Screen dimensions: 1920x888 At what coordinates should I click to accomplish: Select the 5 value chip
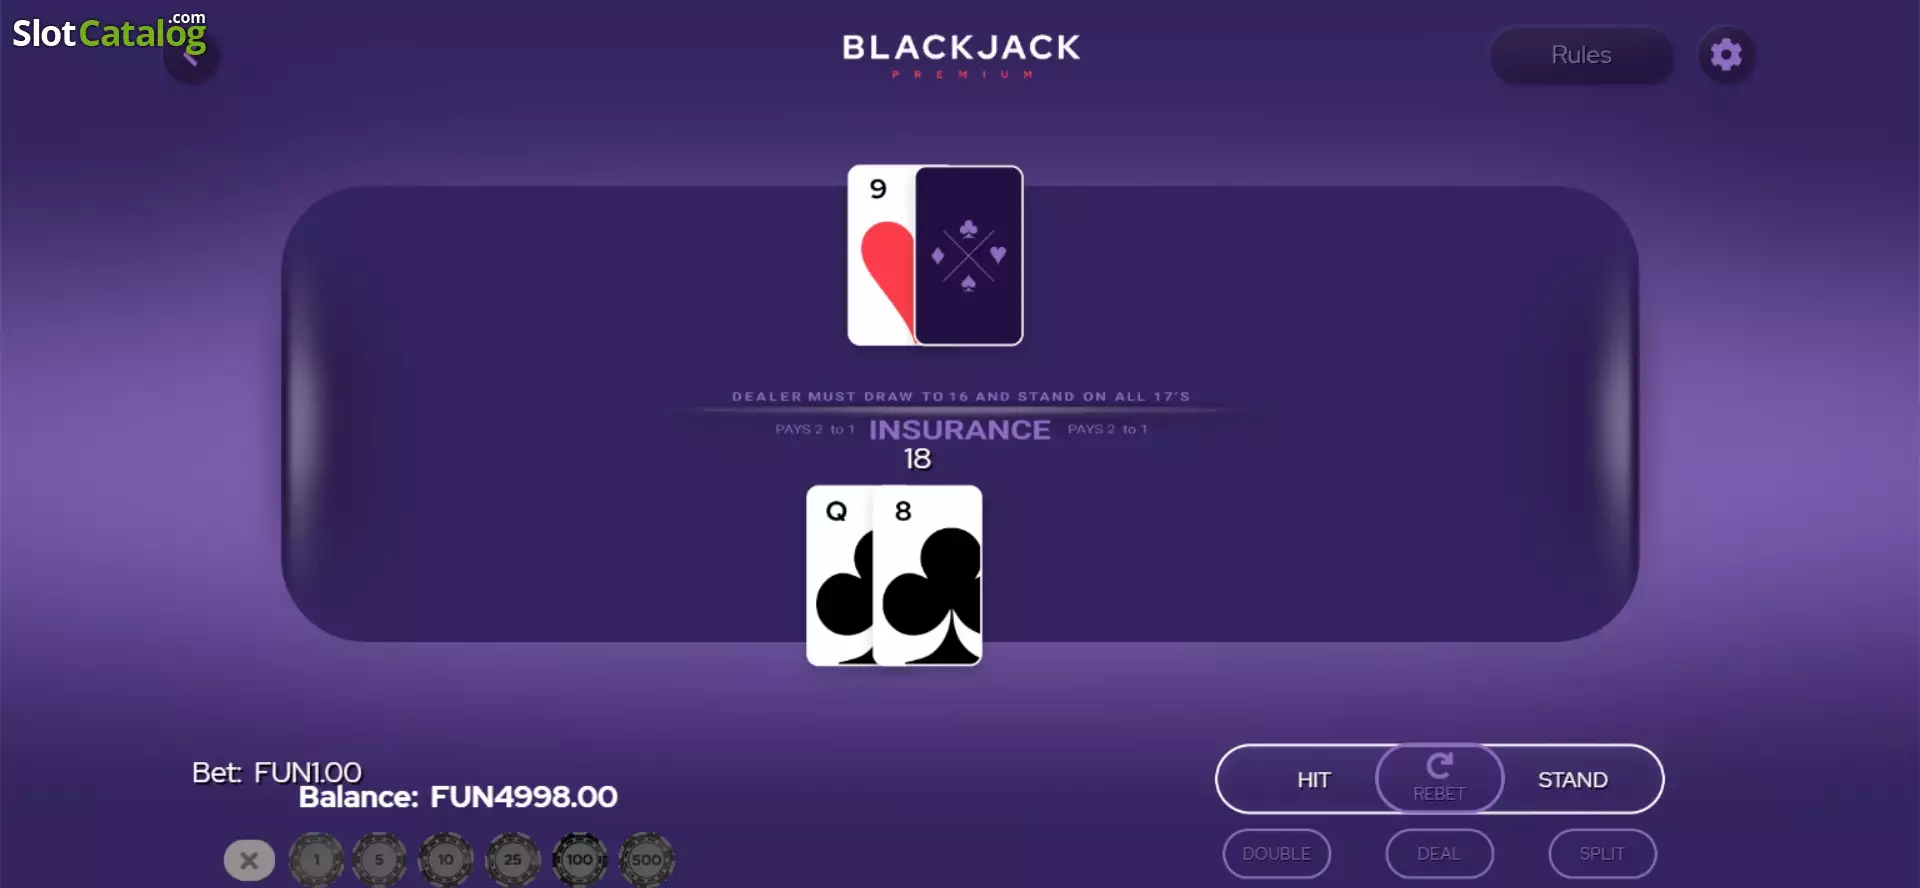point(379,859)
